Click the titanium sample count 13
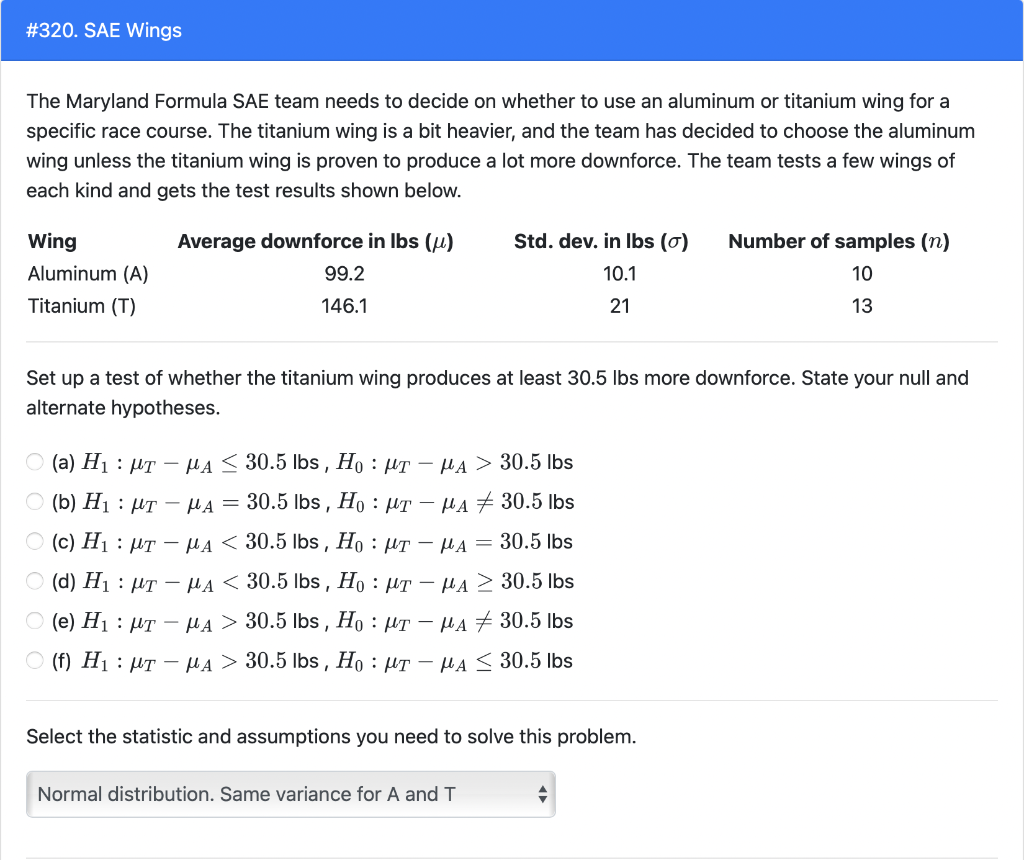The height and width of the screenshot is (860, 1024). (x=862, y=306)
